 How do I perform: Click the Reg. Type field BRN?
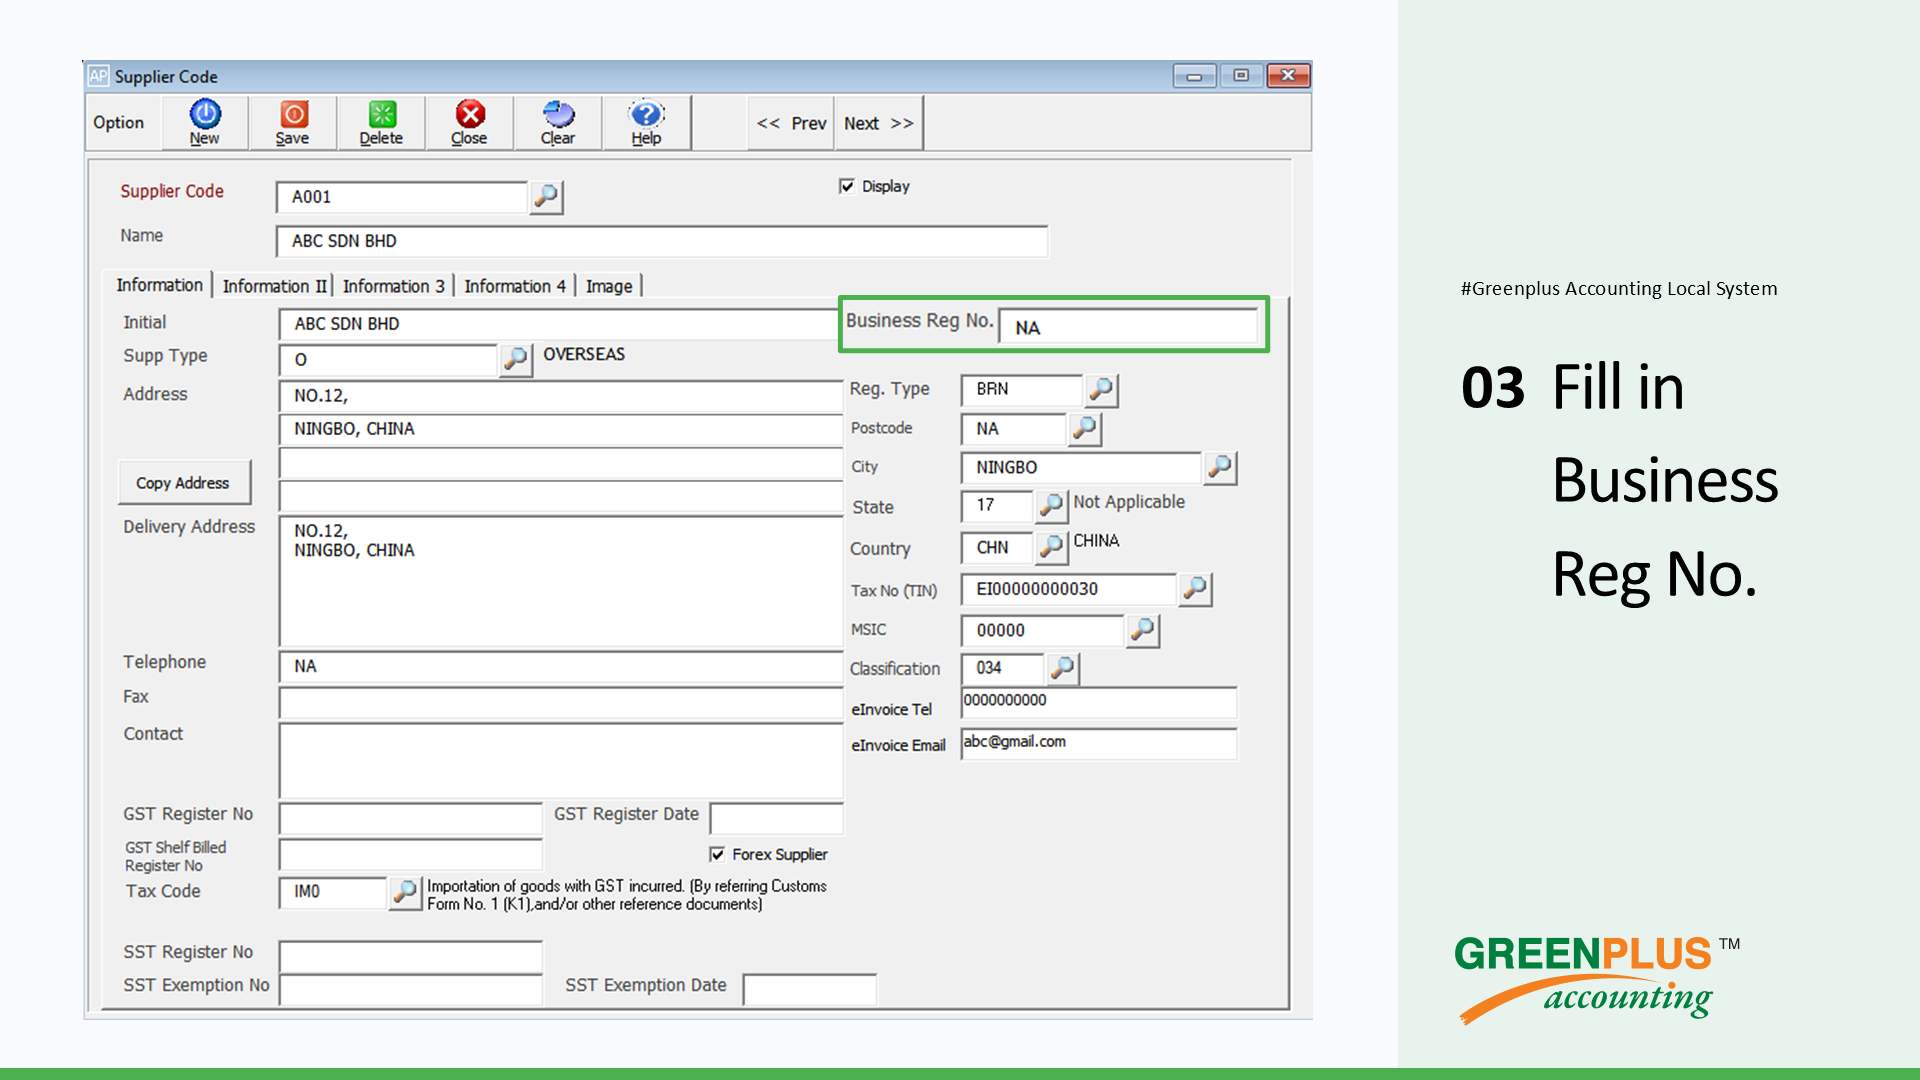[1022, 390]
